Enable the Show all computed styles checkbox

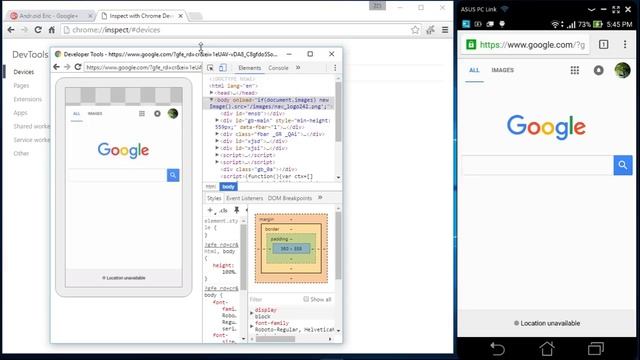tap(306, 299)
